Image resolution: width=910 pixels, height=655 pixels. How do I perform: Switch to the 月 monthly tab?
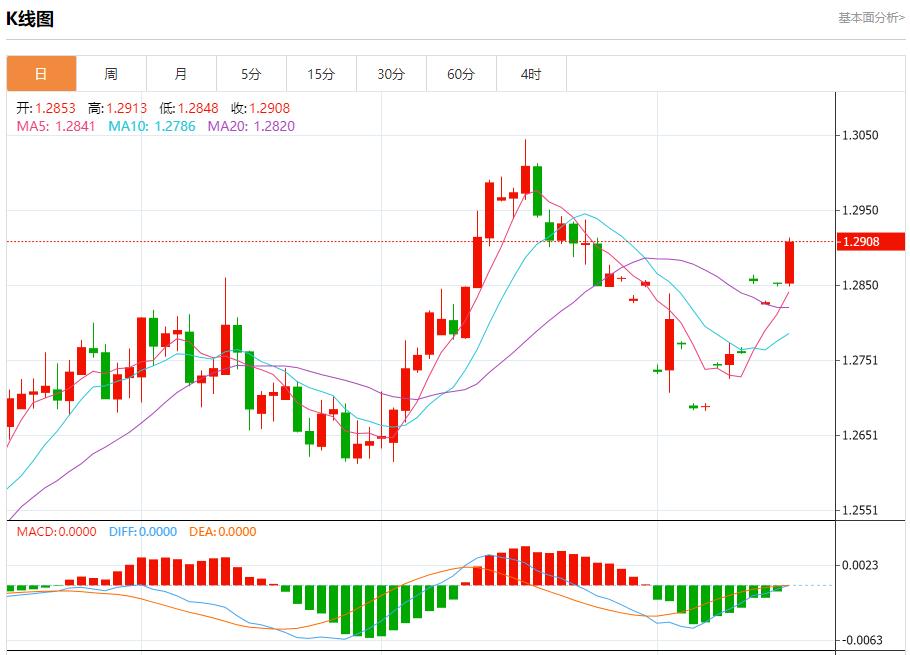point(181,74)
